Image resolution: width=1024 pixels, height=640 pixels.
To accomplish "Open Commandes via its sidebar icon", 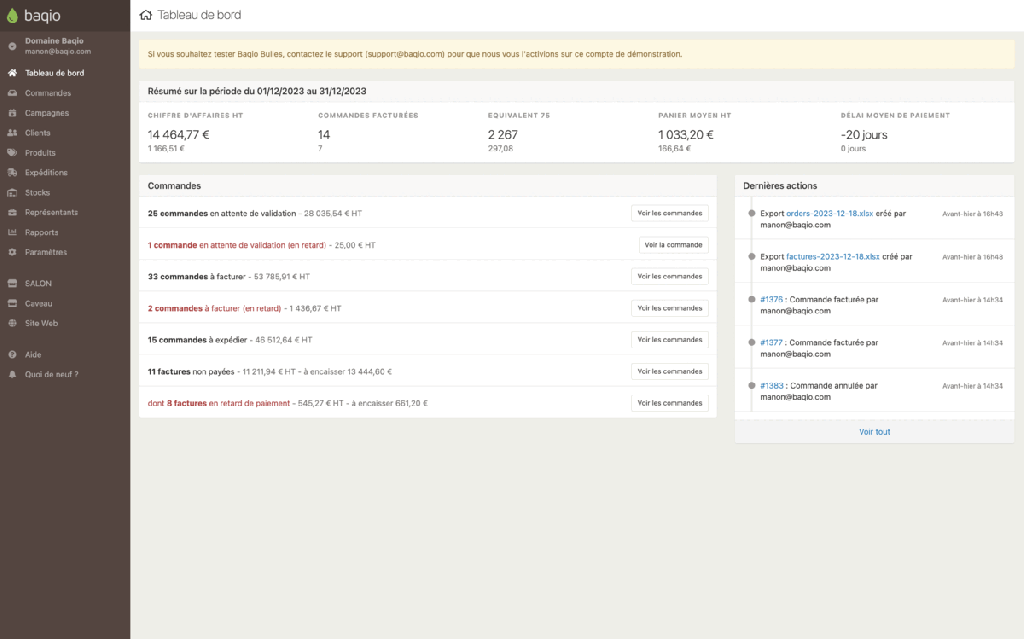I will 12,93.
